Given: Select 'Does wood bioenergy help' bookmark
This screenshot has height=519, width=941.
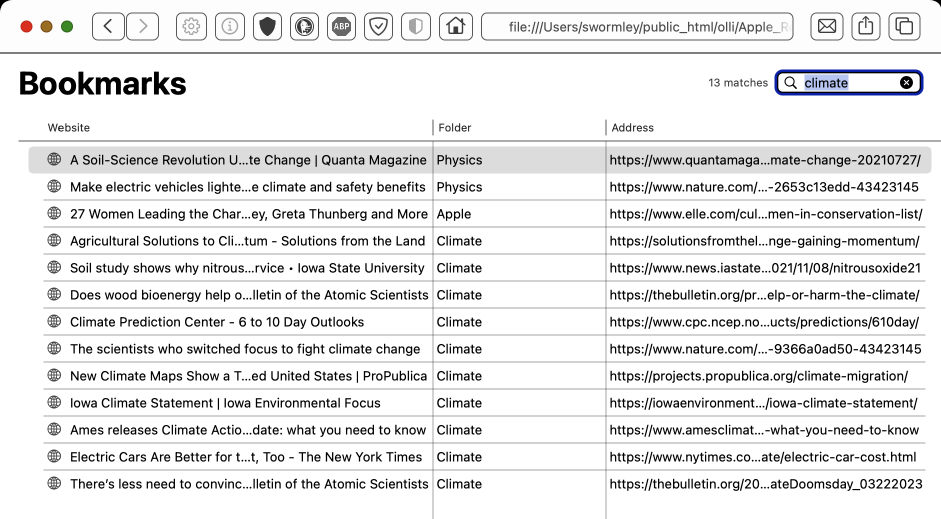Looking at the screenshot, I should tap(249, 295).
